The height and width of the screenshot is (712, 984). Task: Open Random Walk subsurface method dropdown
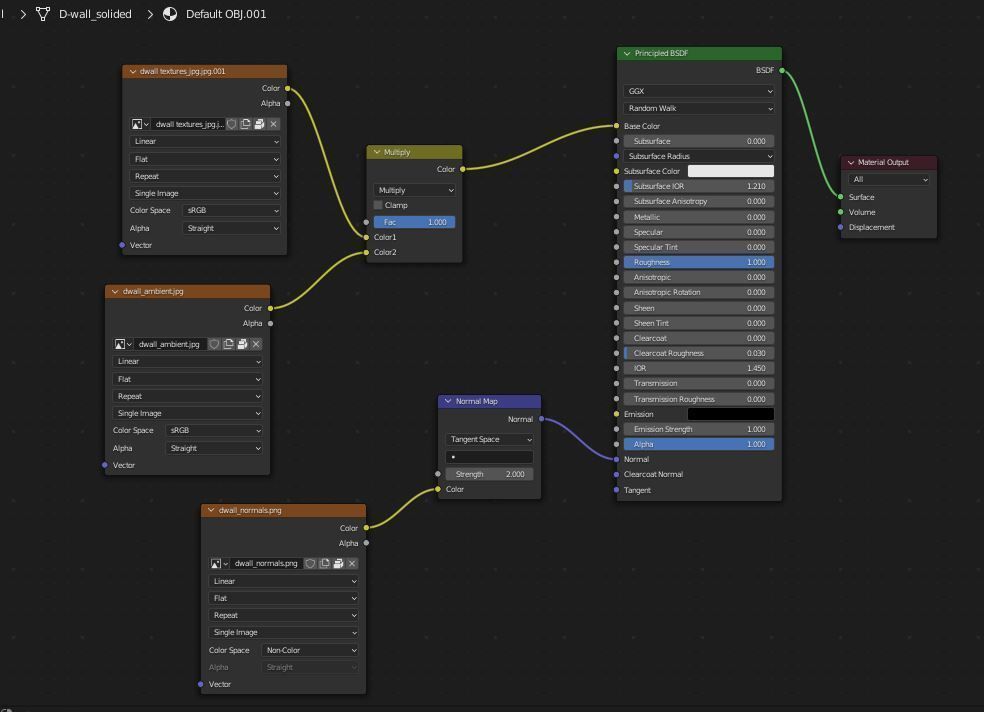tap(699, 109)
